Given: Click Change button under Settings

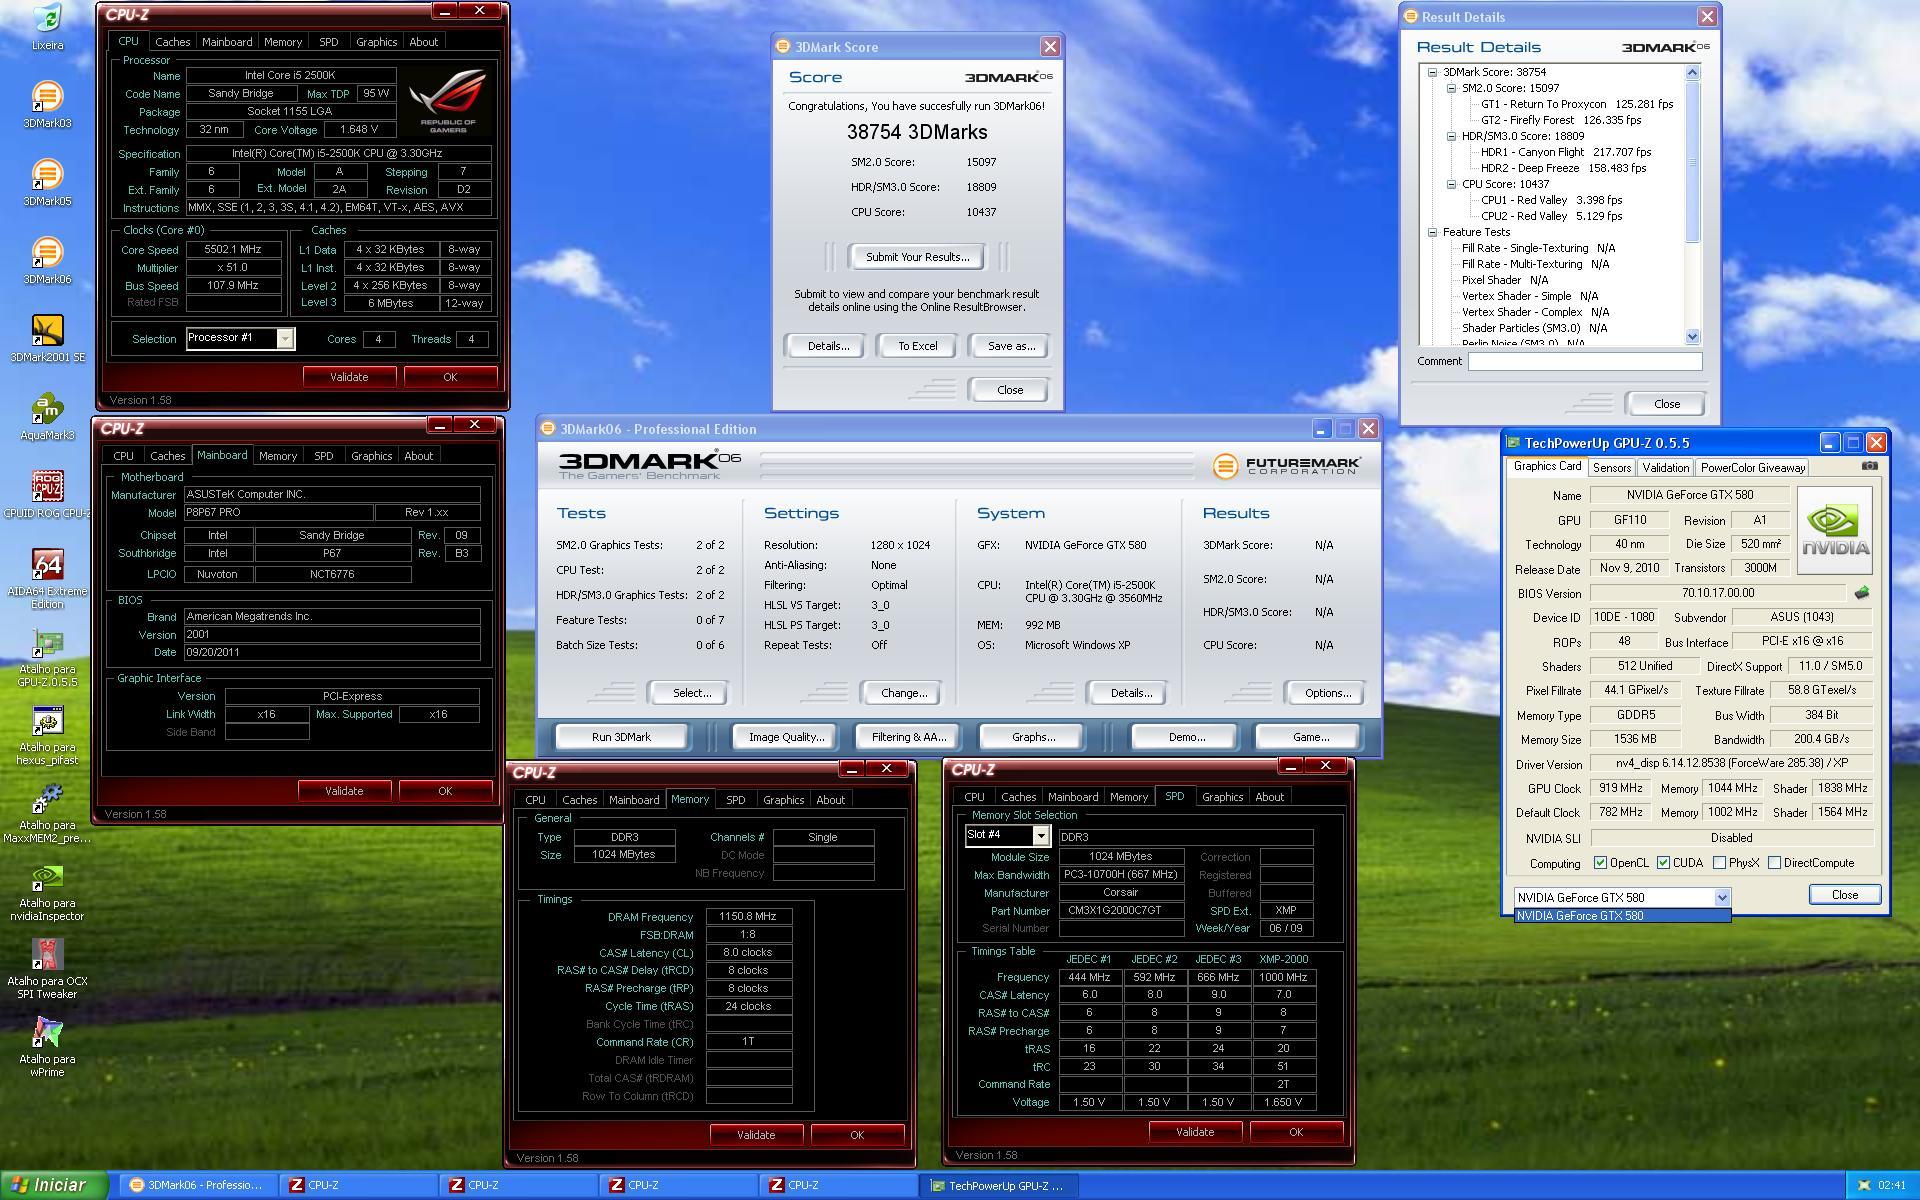Looking at the screenshot, I should (903, 693).
